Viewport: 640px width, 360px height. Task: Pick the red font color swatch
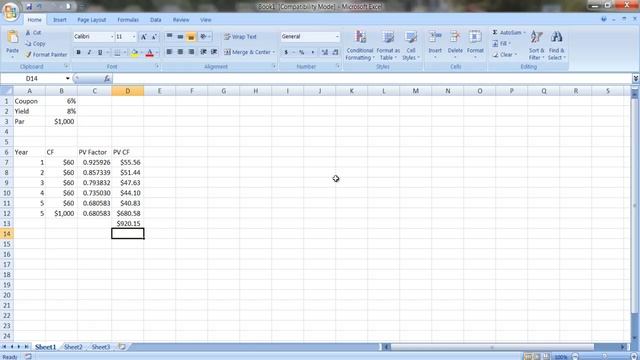coord(149,53)
